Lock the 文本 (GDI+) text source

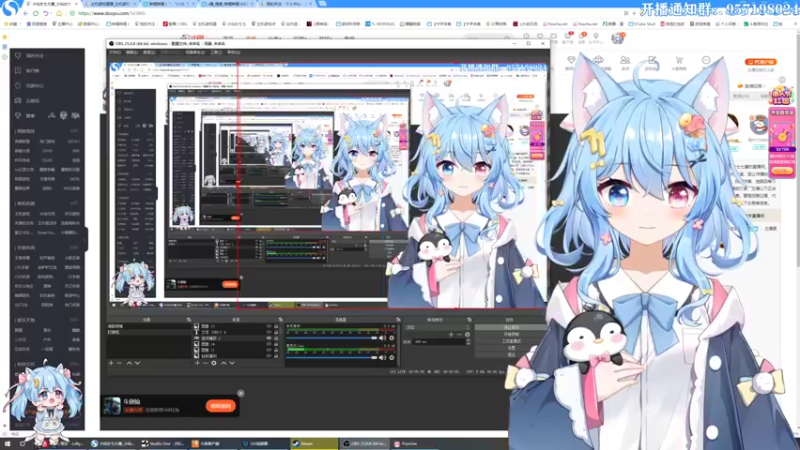coord(276,332)
